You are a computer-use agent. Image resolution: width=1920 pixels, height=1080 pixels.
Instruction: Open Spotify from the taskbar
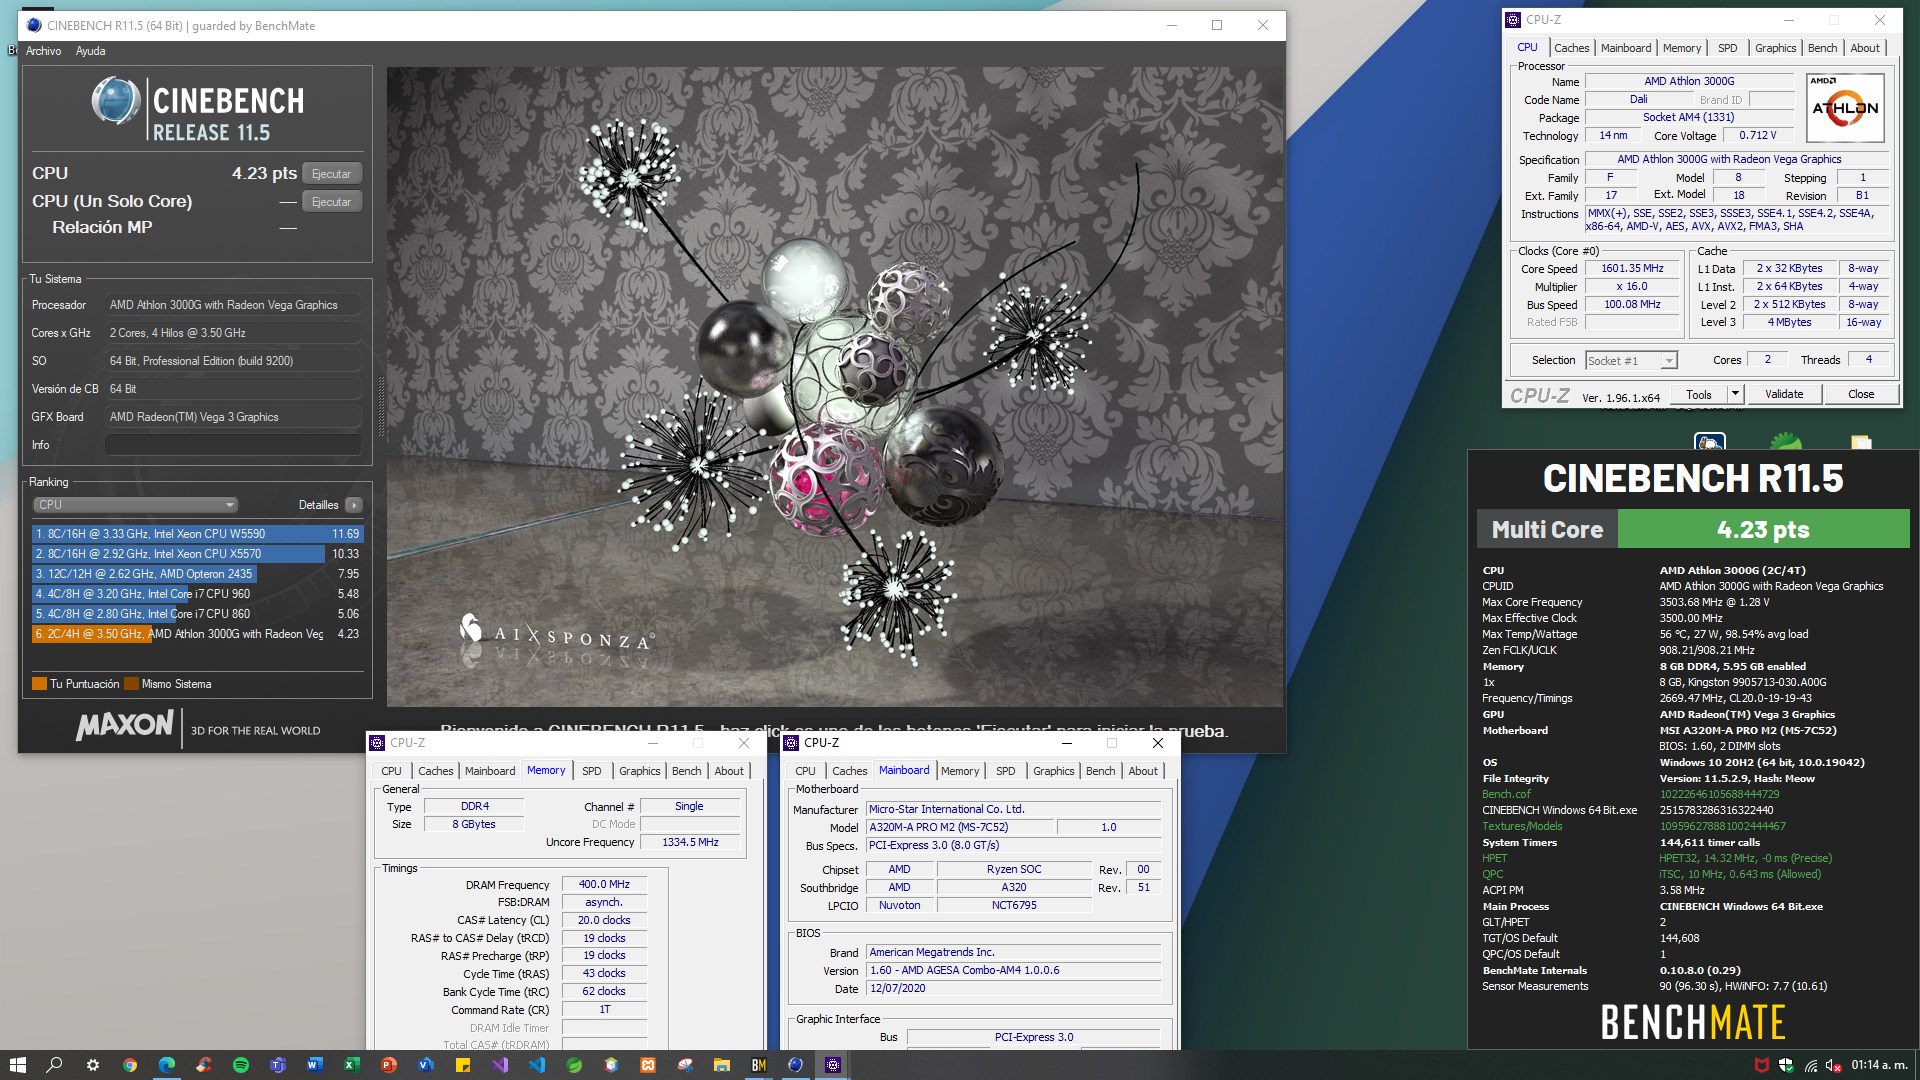tap(240, 1065)
